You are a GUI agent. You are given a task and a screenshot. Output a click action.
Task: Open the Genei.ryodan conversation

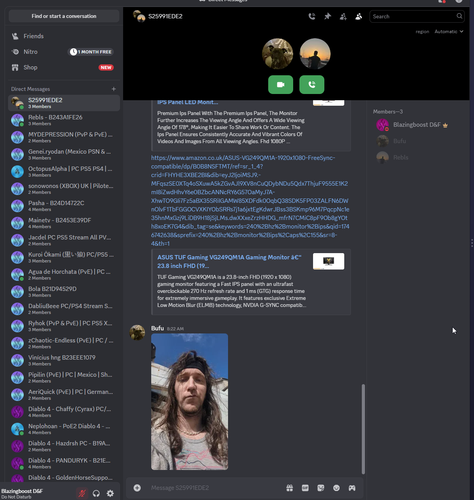pos(64,154)
